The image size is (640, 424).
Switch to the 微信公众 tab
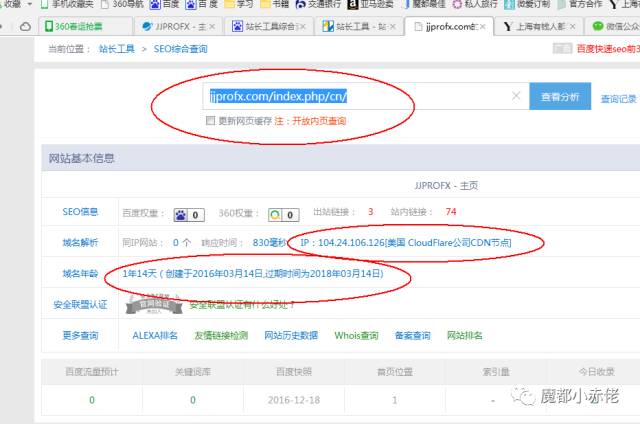(614, 27)
